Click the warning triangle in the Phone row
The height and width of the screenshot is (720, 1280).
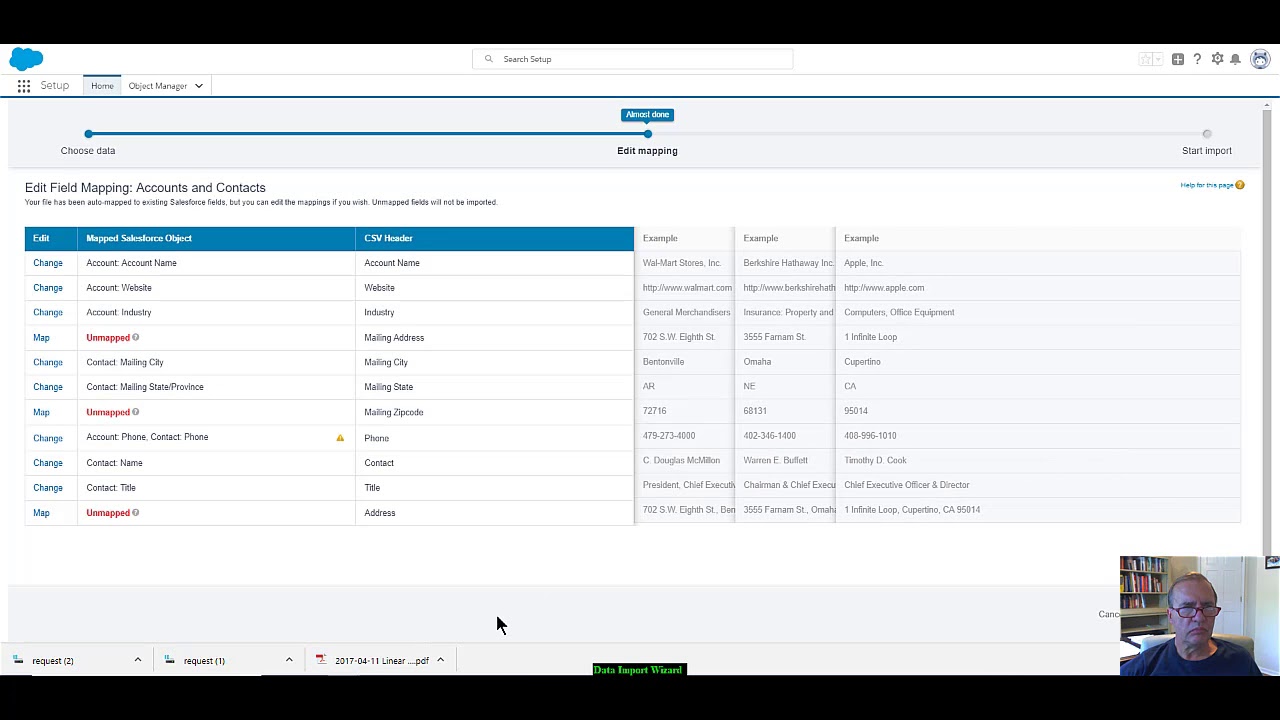pos(340,438)
